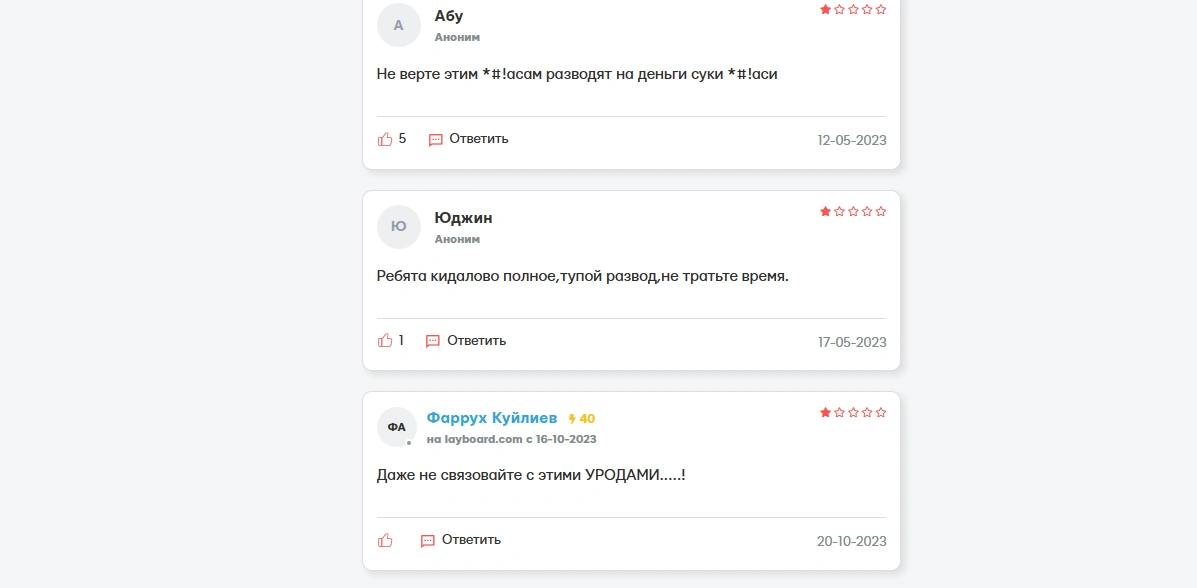Click the thumbs-up icon on Юджин's review
Screen dimensions: 1197x588
click(x=385, y=341)
